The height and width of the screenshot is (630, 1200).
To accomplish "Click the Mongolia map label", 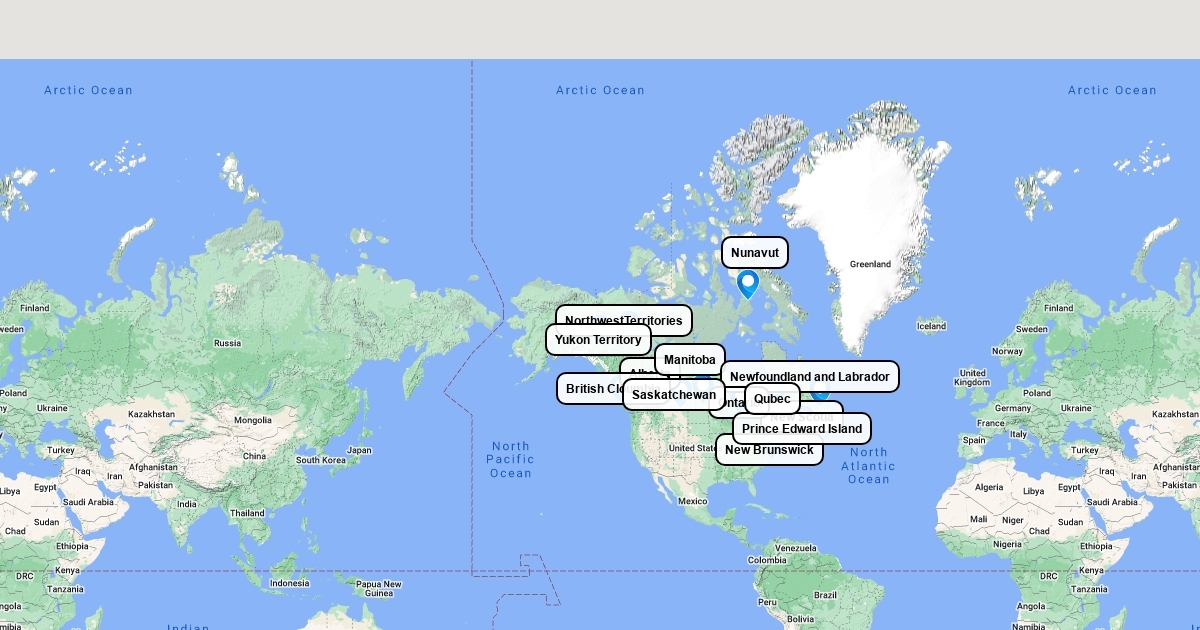I will (x=252, y=420).
